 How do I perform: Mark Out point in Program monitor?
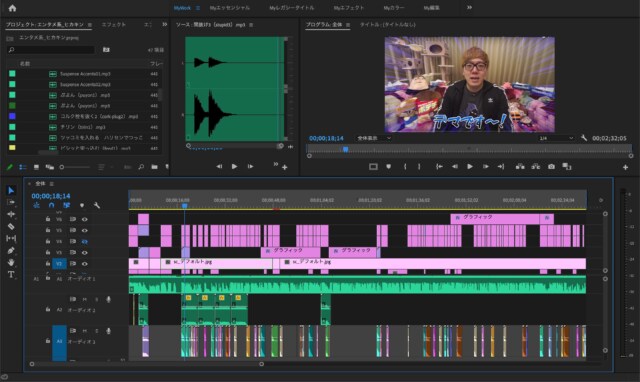click(419, 167)
